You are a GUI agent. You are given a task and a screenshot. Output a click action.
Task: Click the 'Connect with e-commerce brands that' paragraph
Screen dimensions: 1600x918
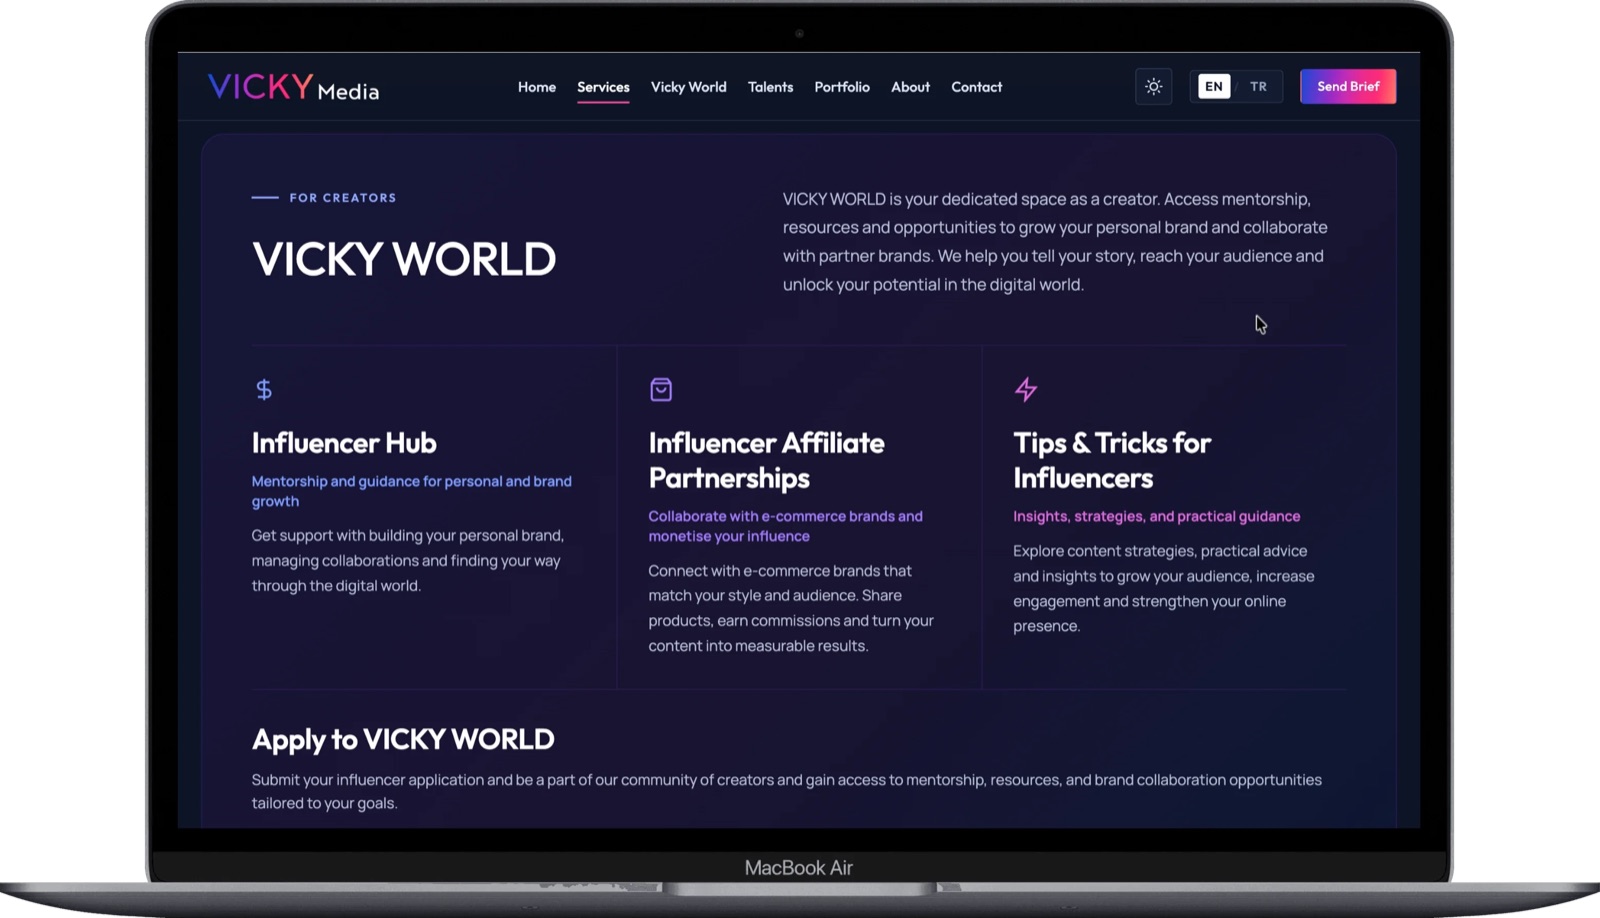(x=791, y=608)
